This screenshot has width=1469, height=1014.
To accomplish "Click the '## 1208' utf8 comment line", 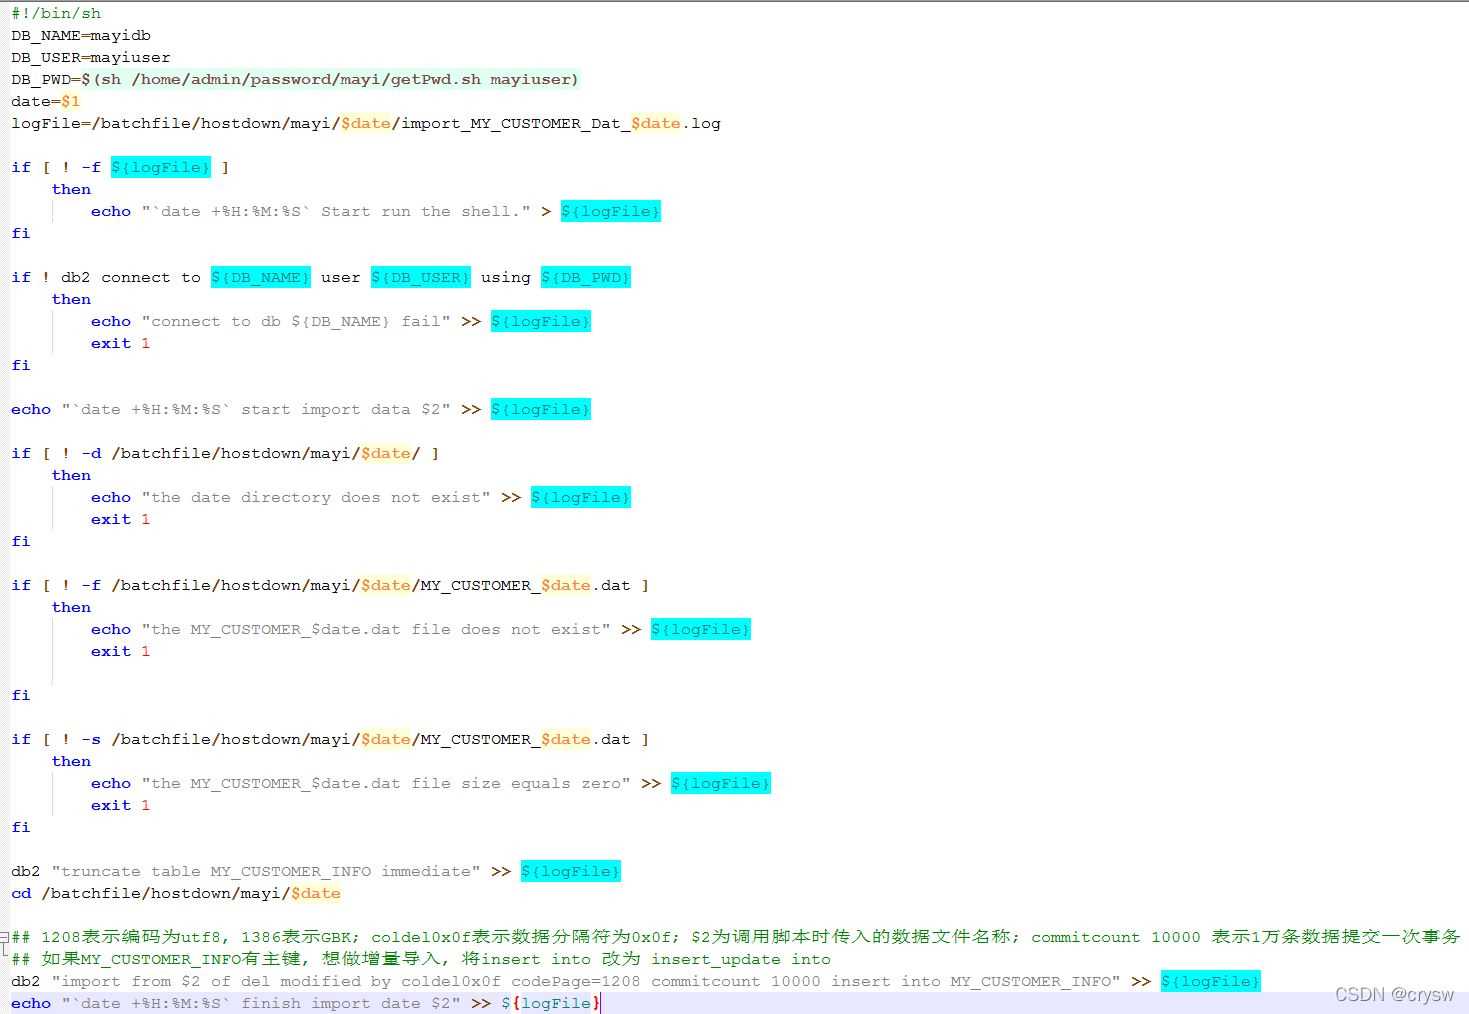I will [736, 937].
